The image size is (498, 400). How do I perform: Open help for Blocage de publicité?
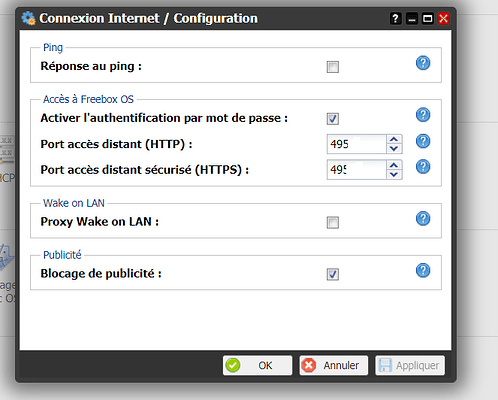click(423, 270)
